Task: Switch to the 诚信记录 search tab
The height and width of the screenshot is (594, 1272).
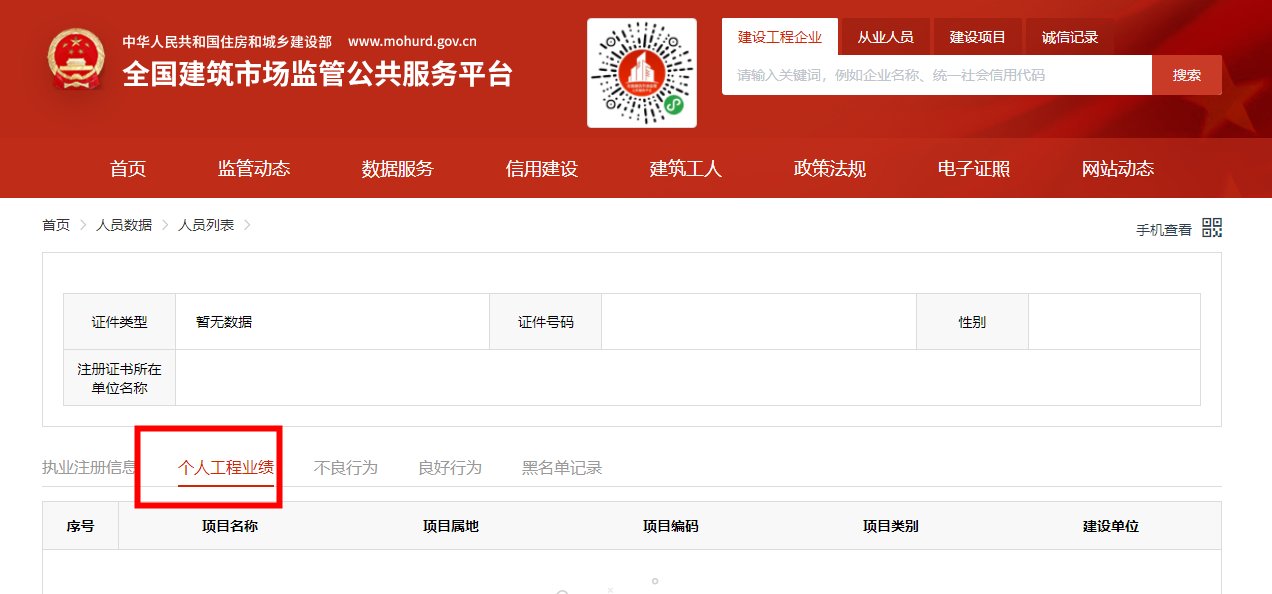Action: (x=1069, y=36)
